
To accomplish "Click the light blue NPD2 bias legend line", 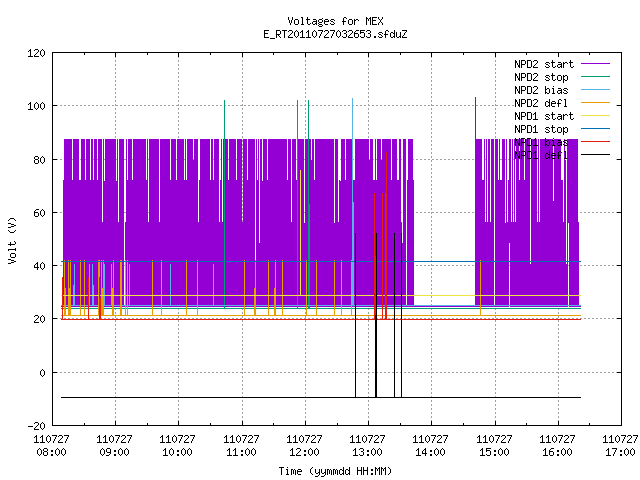I will (x=596, y=90).
